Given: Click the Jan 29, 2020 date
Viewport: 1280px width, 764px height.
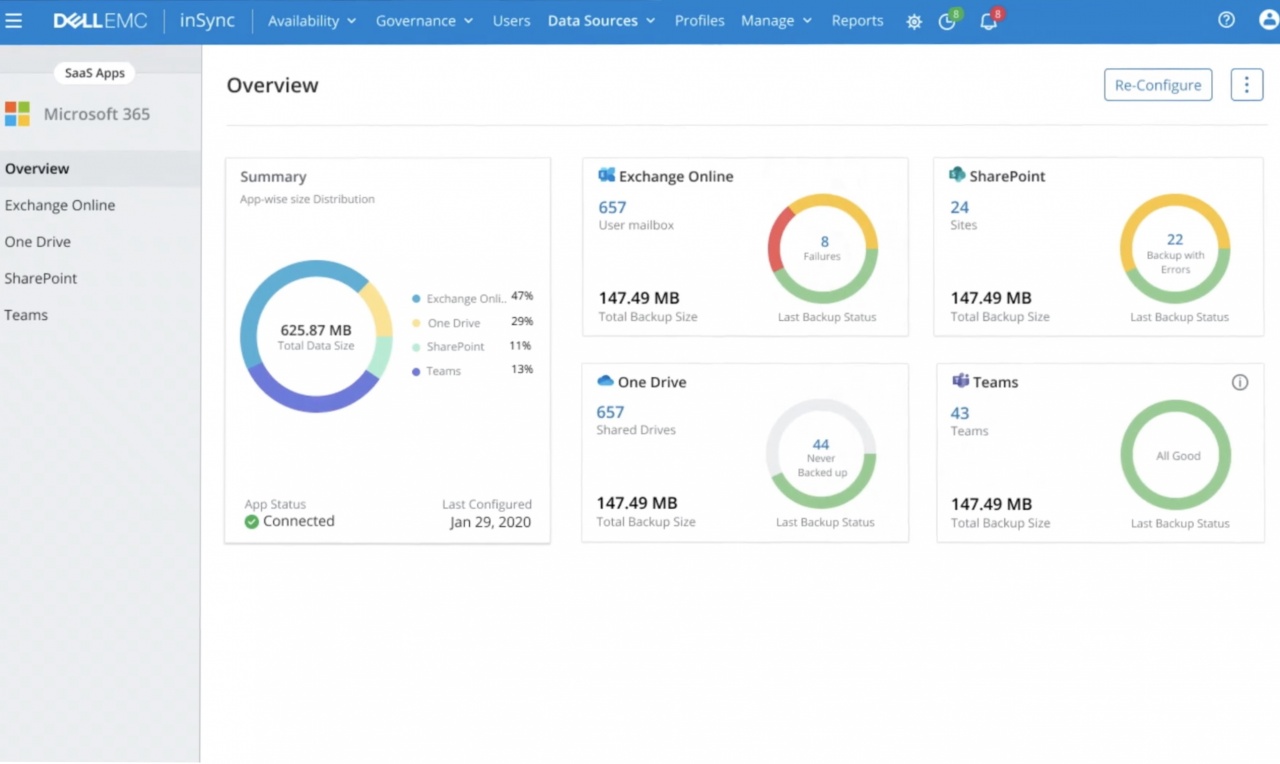Looking at the screenshot, I should (490, 522).
